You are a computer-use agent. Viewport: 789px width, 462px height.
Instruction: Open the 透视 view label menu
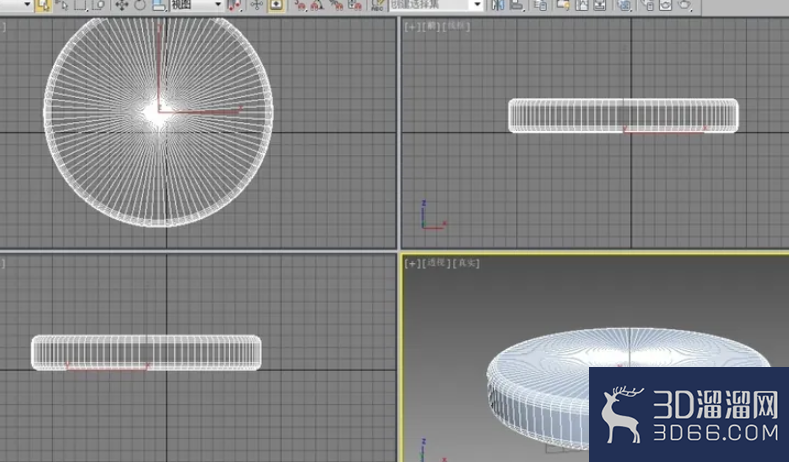(436, 263)
